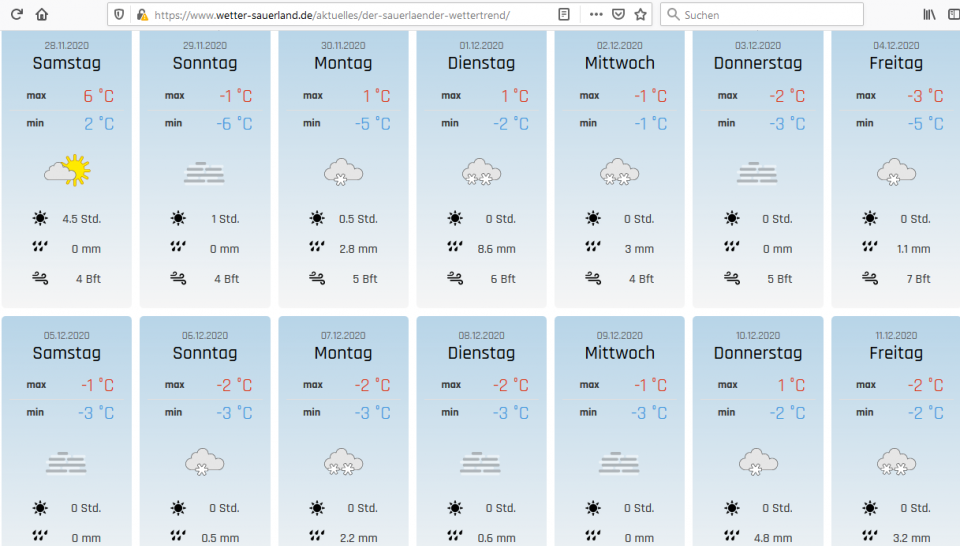Click the wetter-sauerland.de address bar URL

[x=330, y=15]
